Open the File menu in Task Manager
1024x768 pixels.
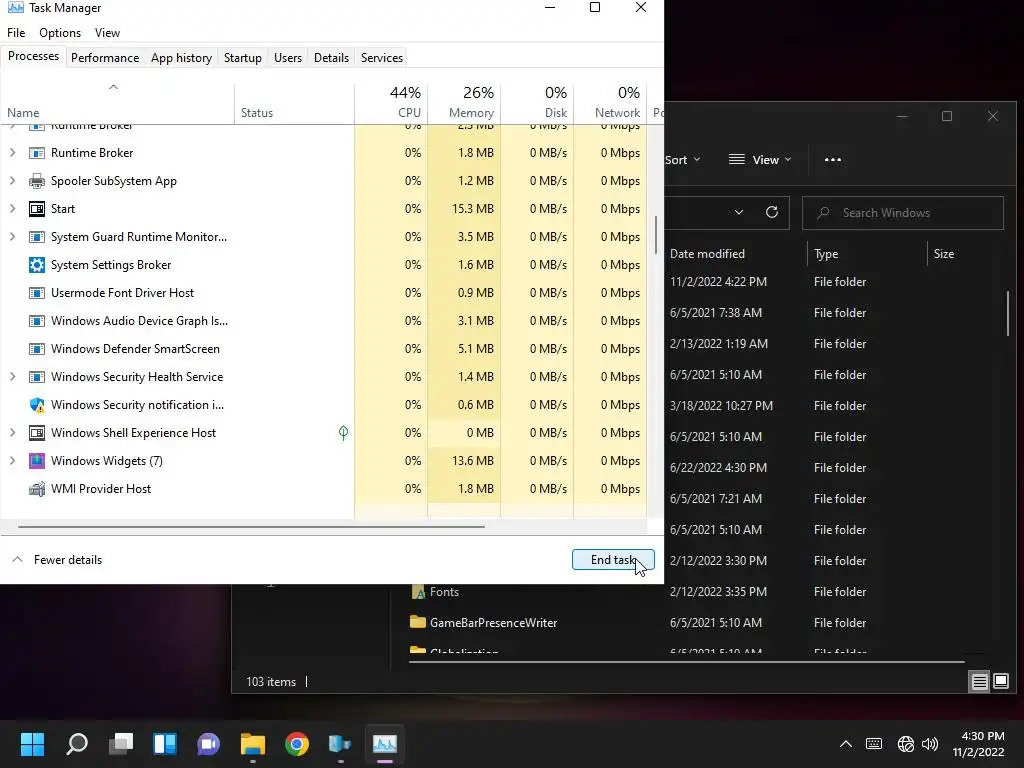click(x=16, y=33)
